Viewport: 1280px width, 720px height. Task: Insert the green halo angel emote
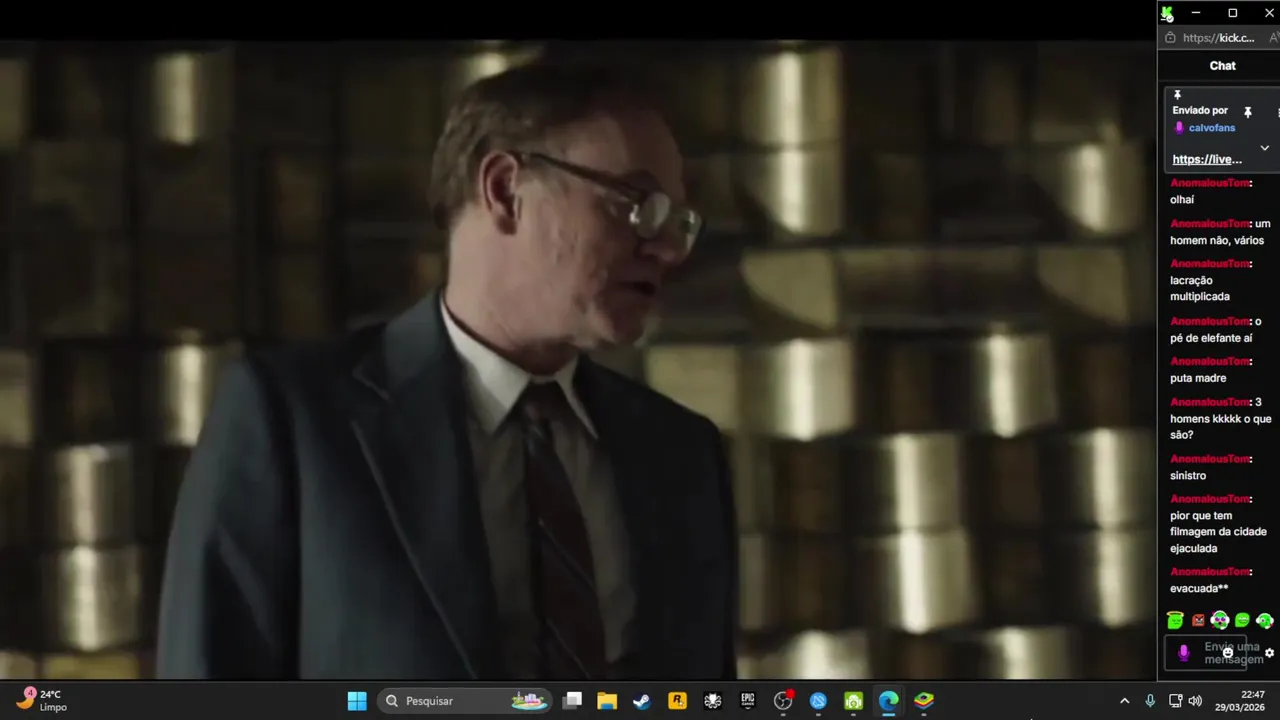click(1176, 621)
